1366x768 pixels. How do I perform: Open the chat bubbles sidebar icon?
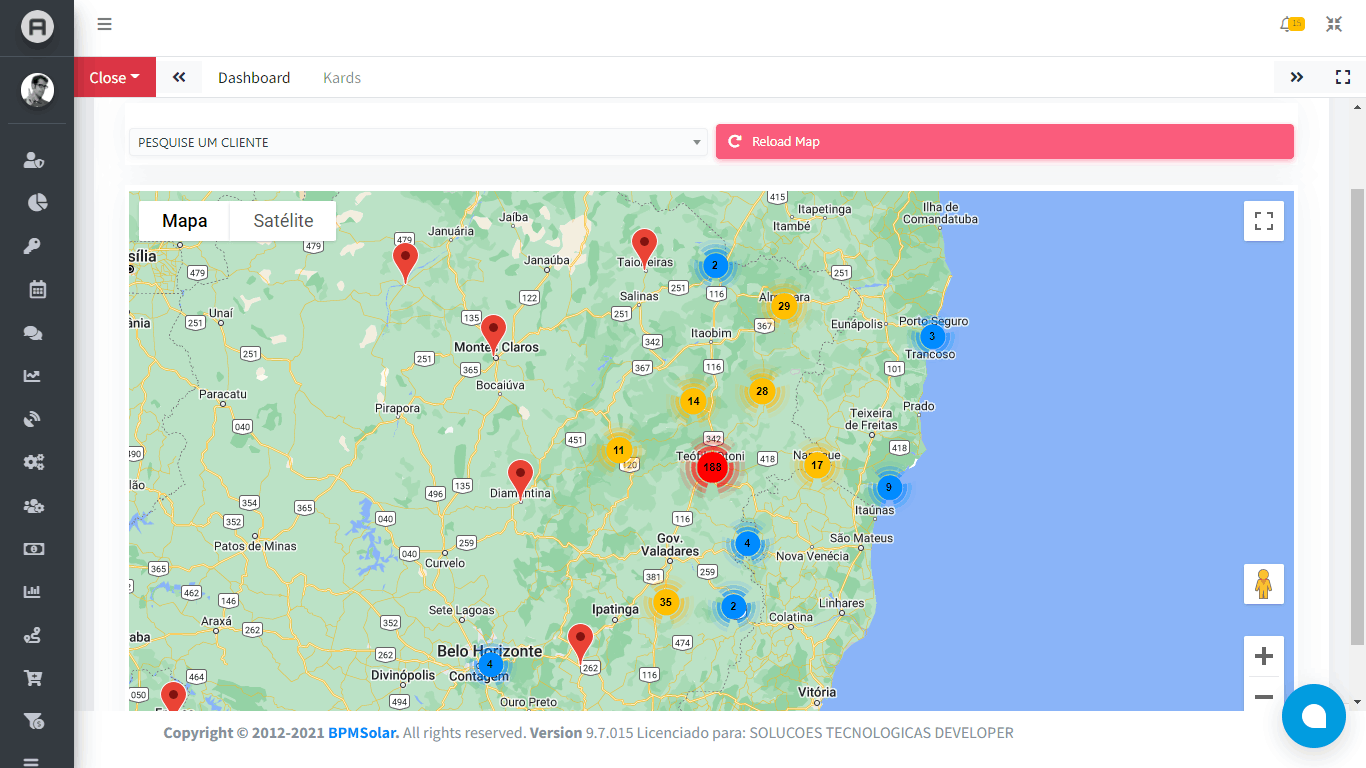tap(33, 333)
